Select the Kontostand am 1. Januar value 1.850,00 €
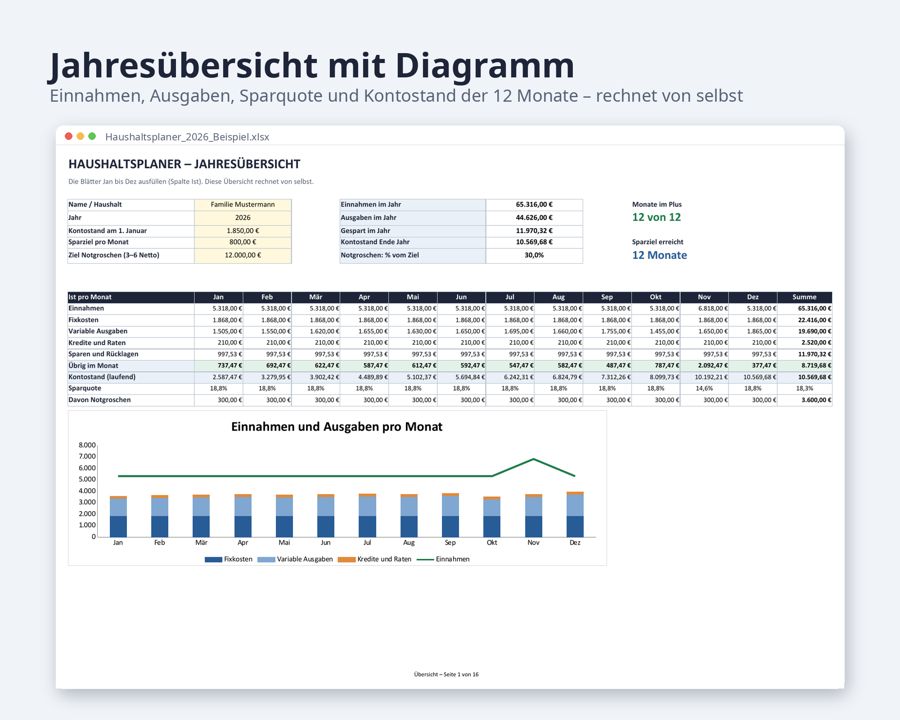Screen dimensions: 900x720 click(x=243, y=230)
